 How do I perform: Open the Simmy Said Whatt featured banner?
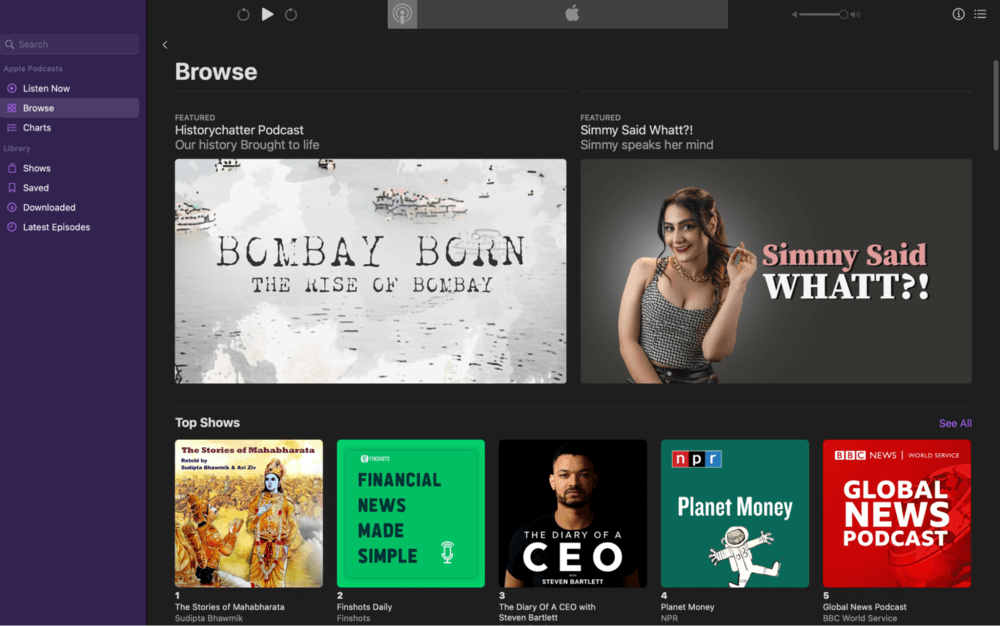tap(776, 271)
